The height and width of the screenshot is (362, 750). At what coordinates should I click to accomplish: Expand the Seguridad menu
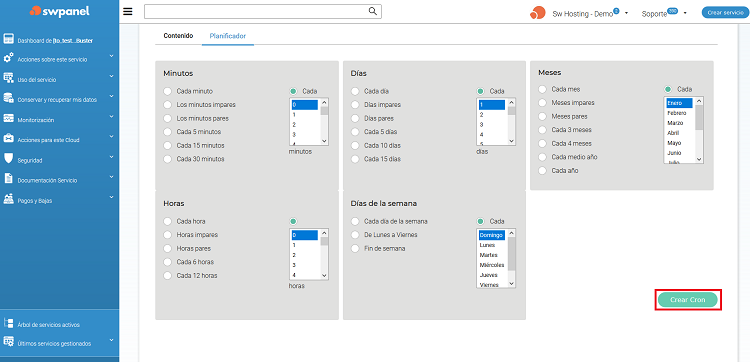pyautogui.click(x=111, y=156)
